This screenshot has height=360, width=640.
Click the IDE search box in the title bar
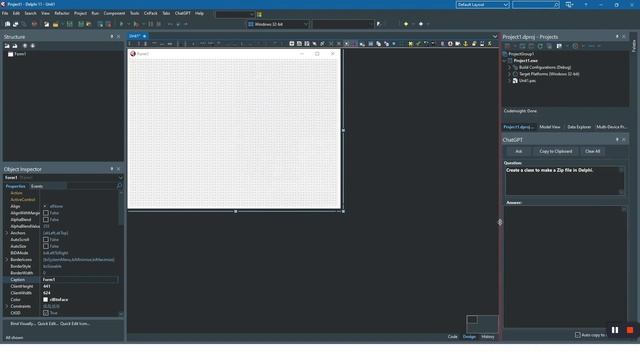[536, 4]
